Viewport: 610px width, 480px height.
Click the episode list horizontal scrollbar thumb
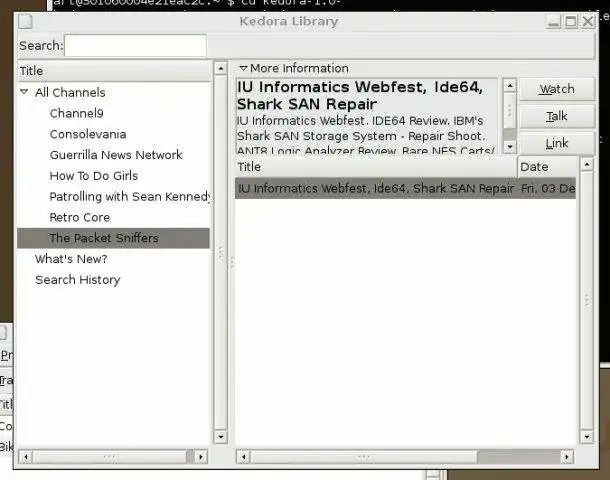tap(364, 457)
